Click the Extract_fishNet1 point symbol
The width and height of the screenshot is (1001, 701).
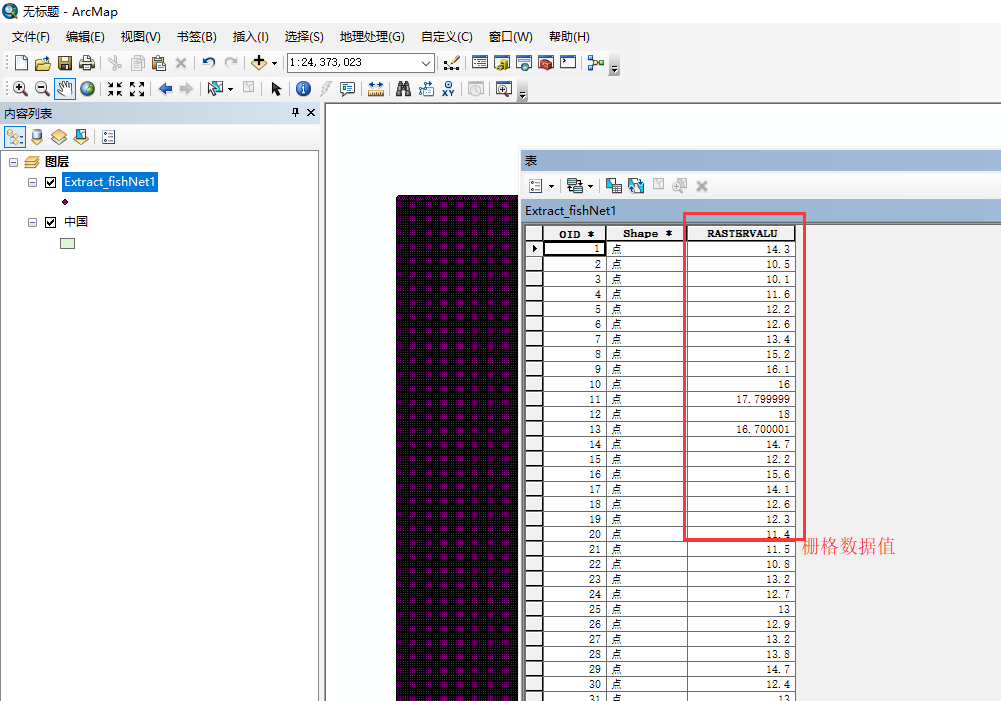click(x=65, y=202)
